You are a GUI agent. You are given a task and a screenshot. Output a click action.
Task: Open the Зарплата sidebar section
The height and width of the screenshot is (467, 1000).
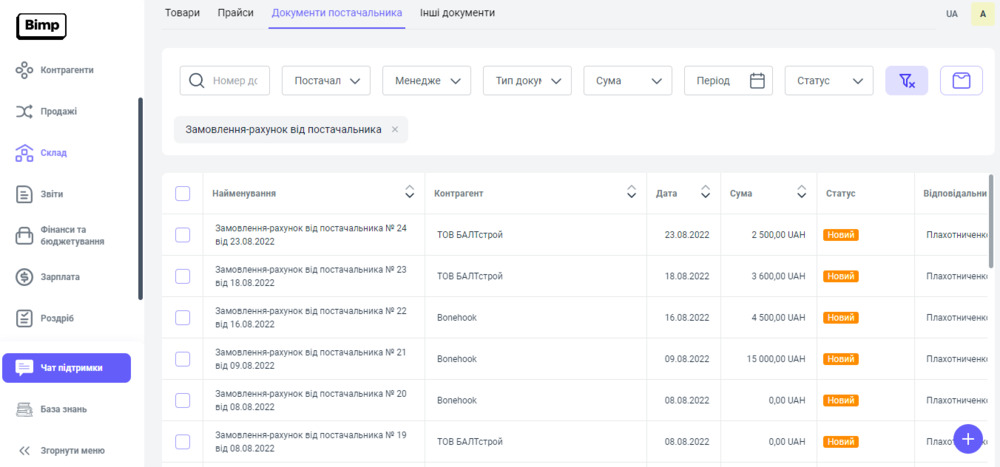pyautogui.click(x=60, y=277)
